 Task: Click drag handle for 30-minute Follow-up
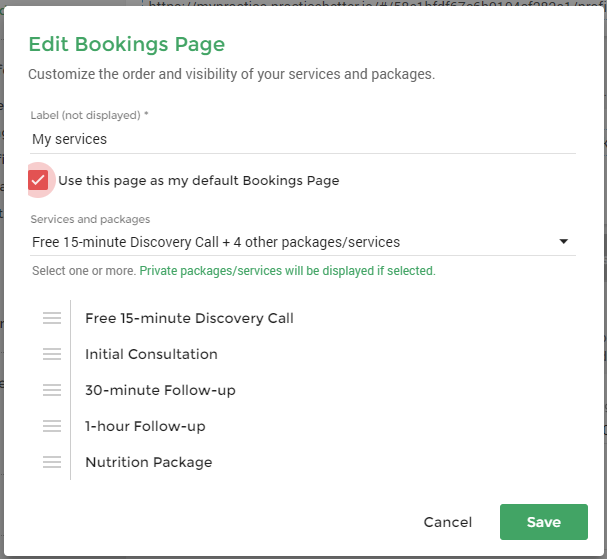click(x=52, y=390)
